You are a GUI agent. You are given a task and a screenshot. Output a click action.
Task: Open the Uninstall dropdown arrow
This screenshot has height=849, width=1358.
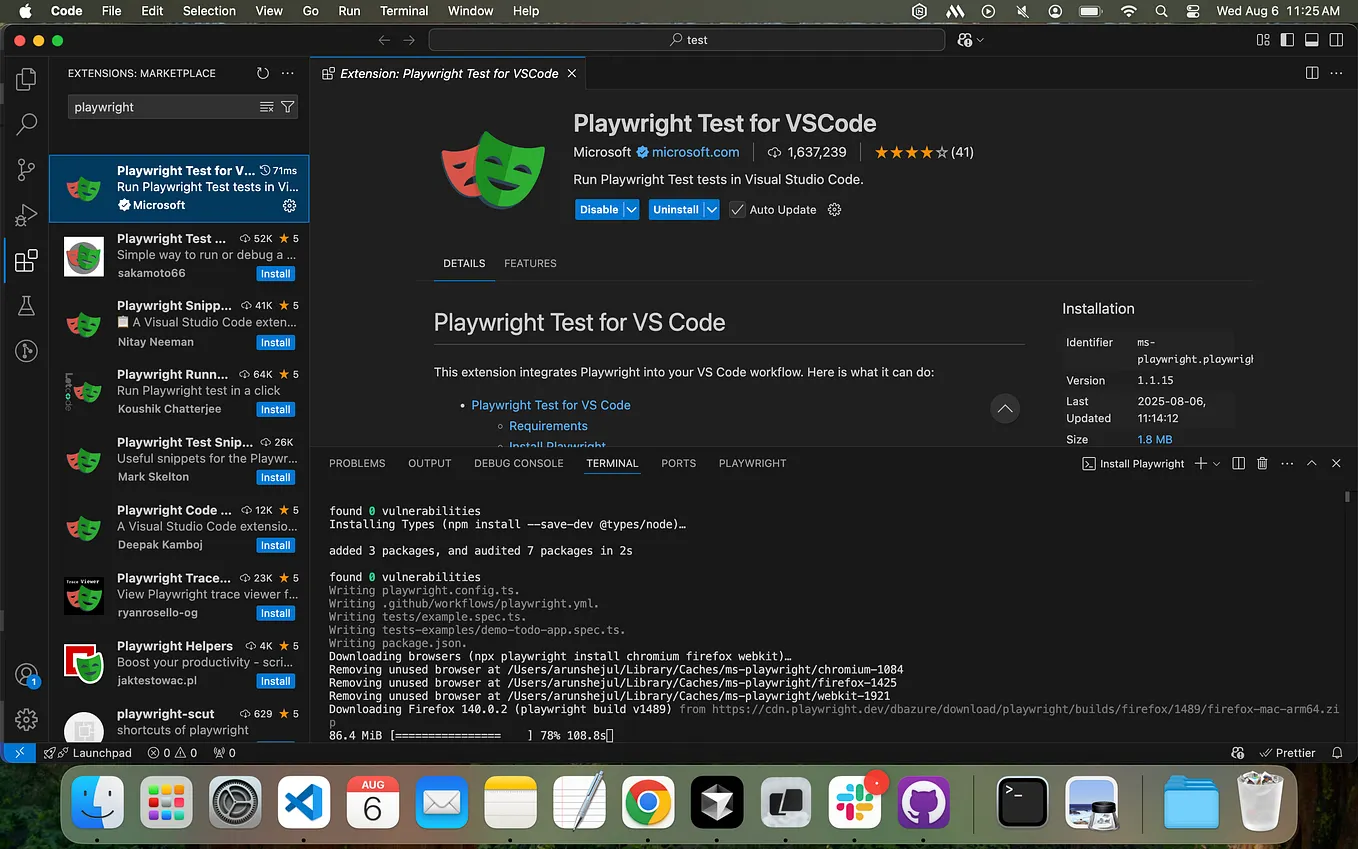tap(711, 210)
